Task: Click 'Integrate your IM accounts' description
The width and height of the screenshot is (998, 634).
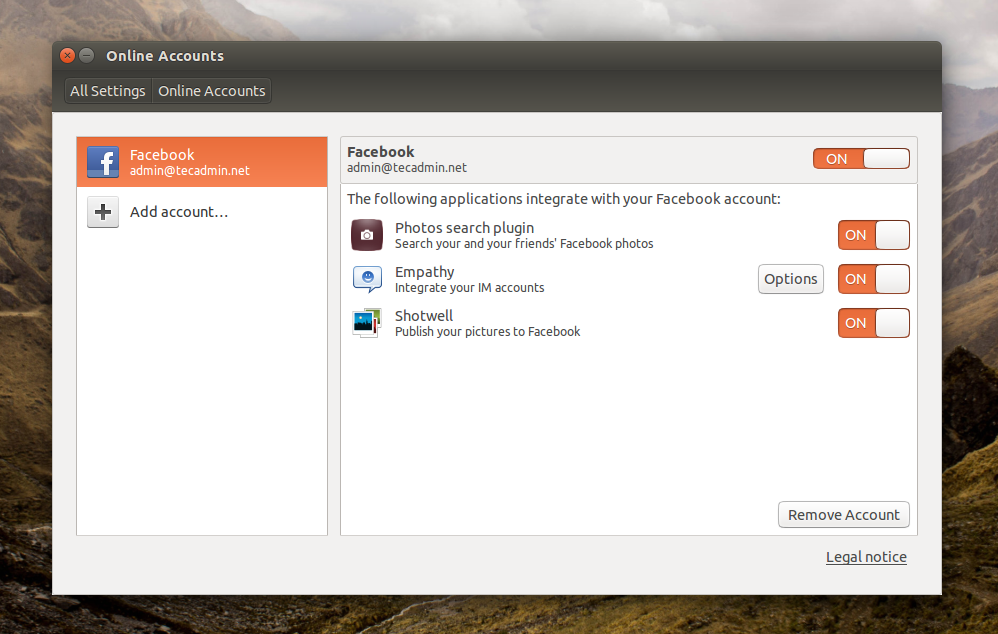Action: point(470,288)
